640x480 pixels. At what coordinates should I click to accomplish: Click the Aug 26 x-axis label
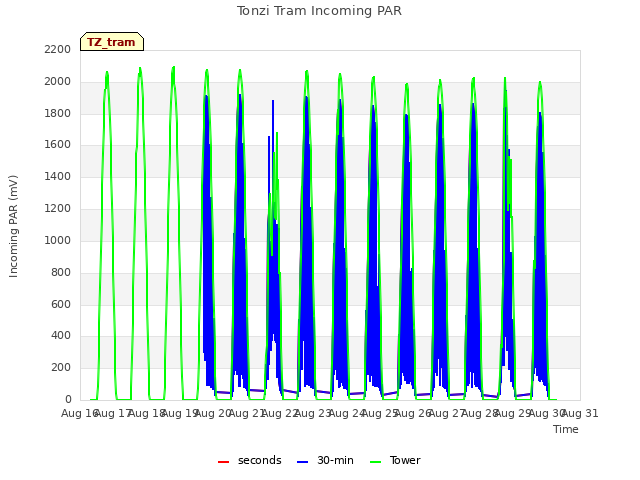coord(413,413)
